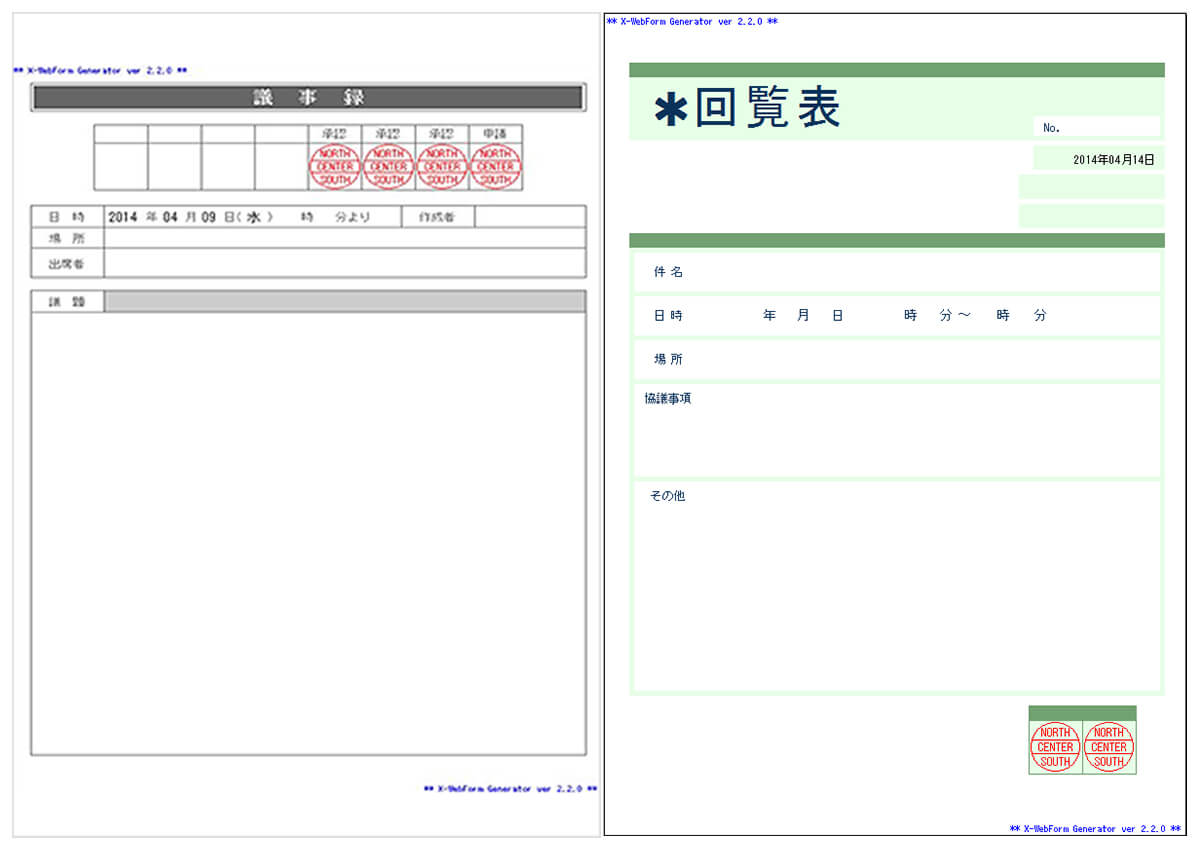Click the 承認 stamp next to the 申請 stamp
This screenshot has width=1200, height=849.
click(x=441, y=166)
